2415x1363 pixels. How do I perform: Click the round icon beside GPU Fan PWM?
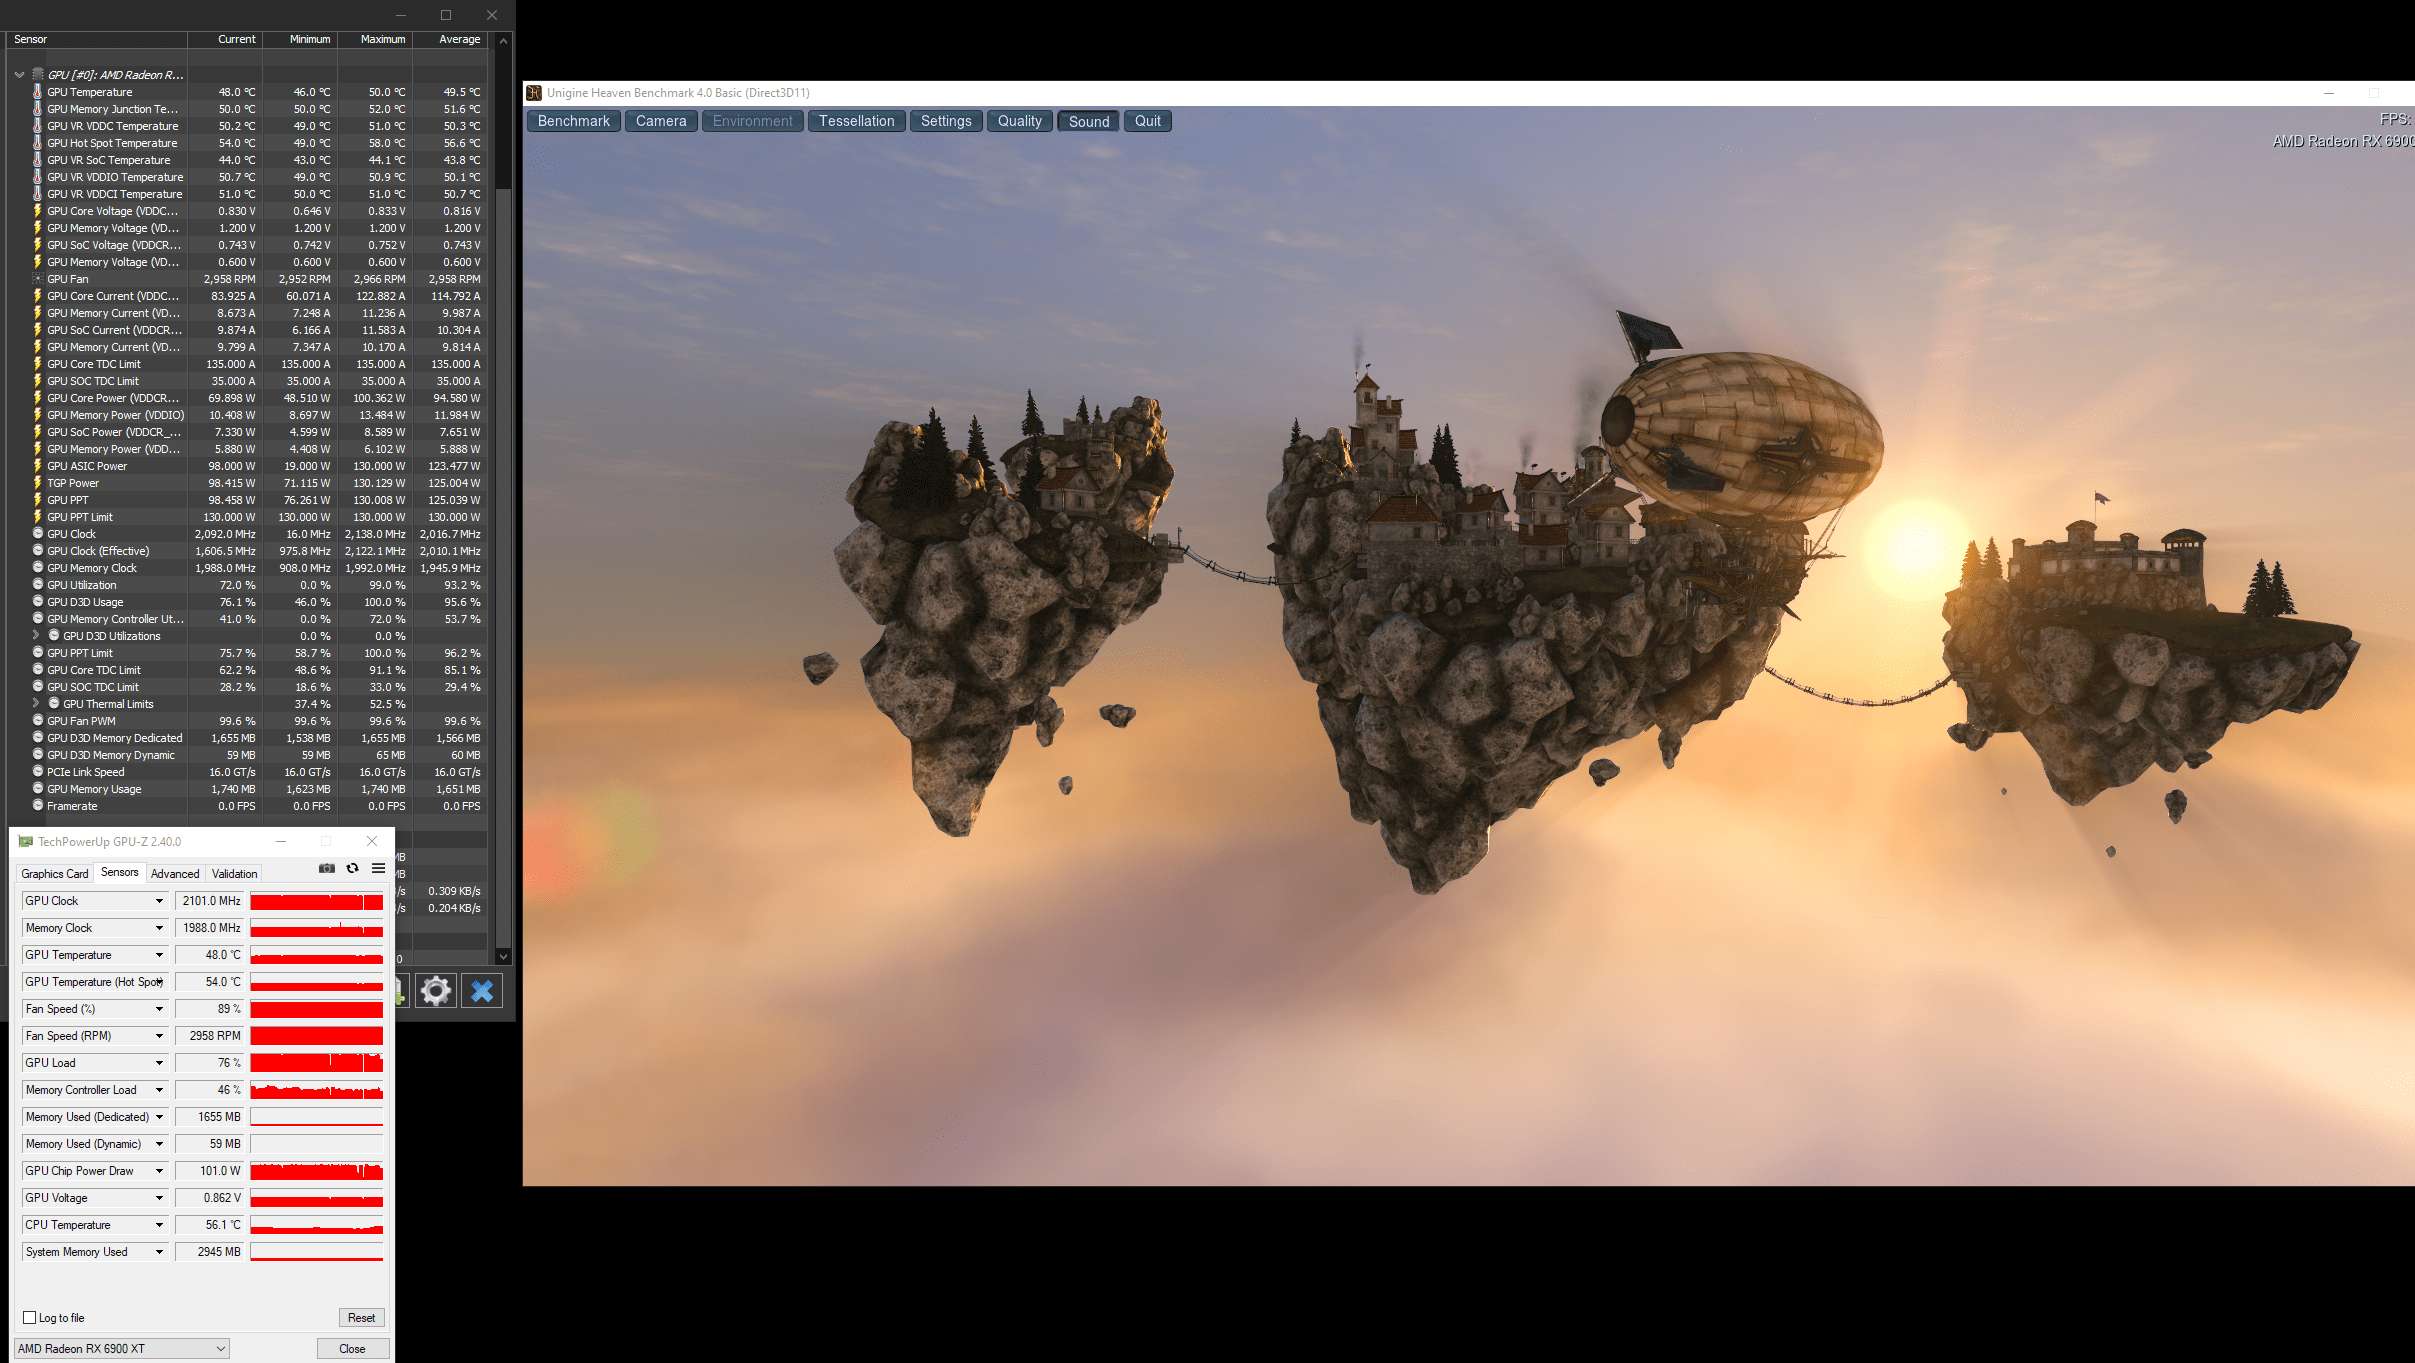38,721
